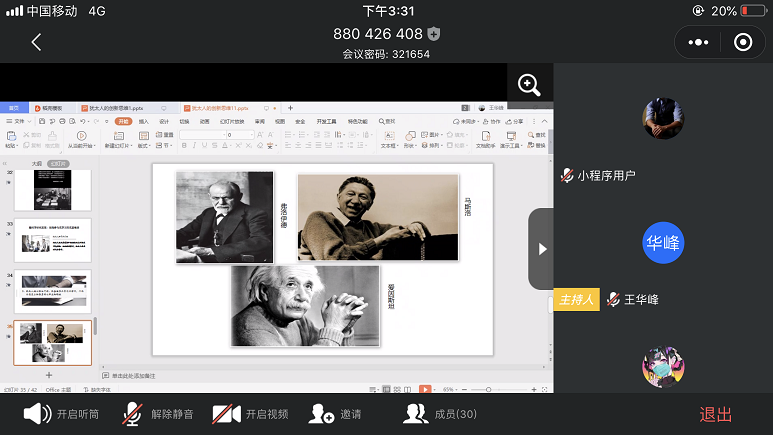Open the font size combo box
This screenshot has width=773, height=435.
(x=240, y=135)
